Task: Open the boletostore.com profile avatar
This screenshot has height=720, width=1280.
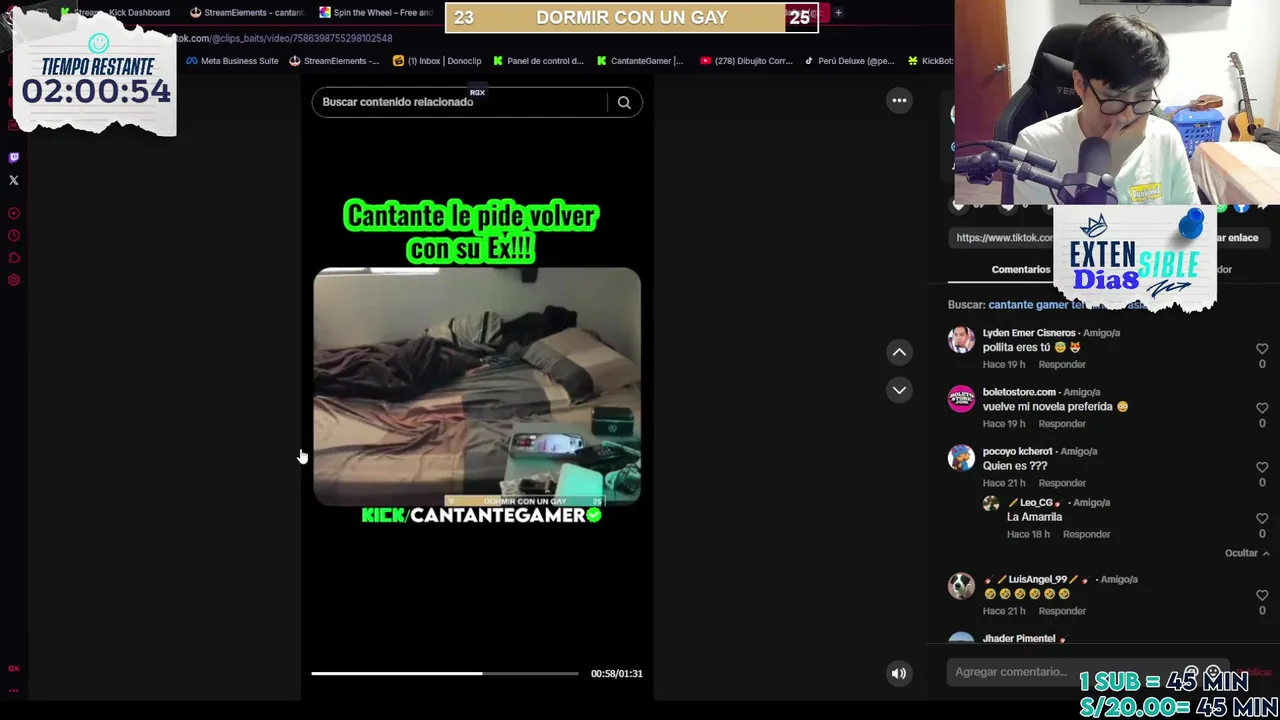Action: click(961, 399)
